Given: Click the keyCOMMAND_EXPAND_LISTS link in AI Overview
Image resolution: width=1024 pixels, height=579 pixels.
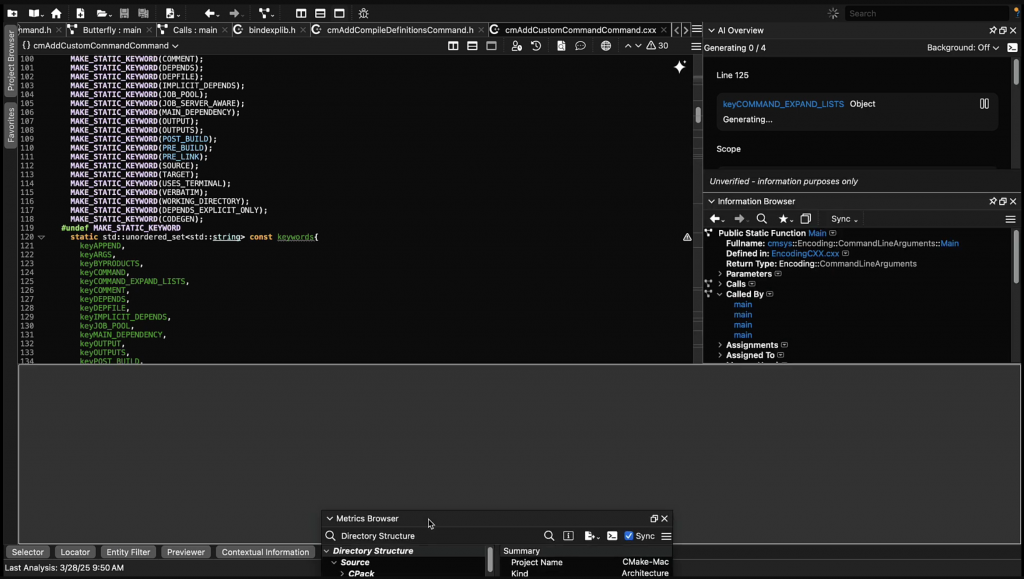Looking at the screenshot, I should [x=783, y=104].
